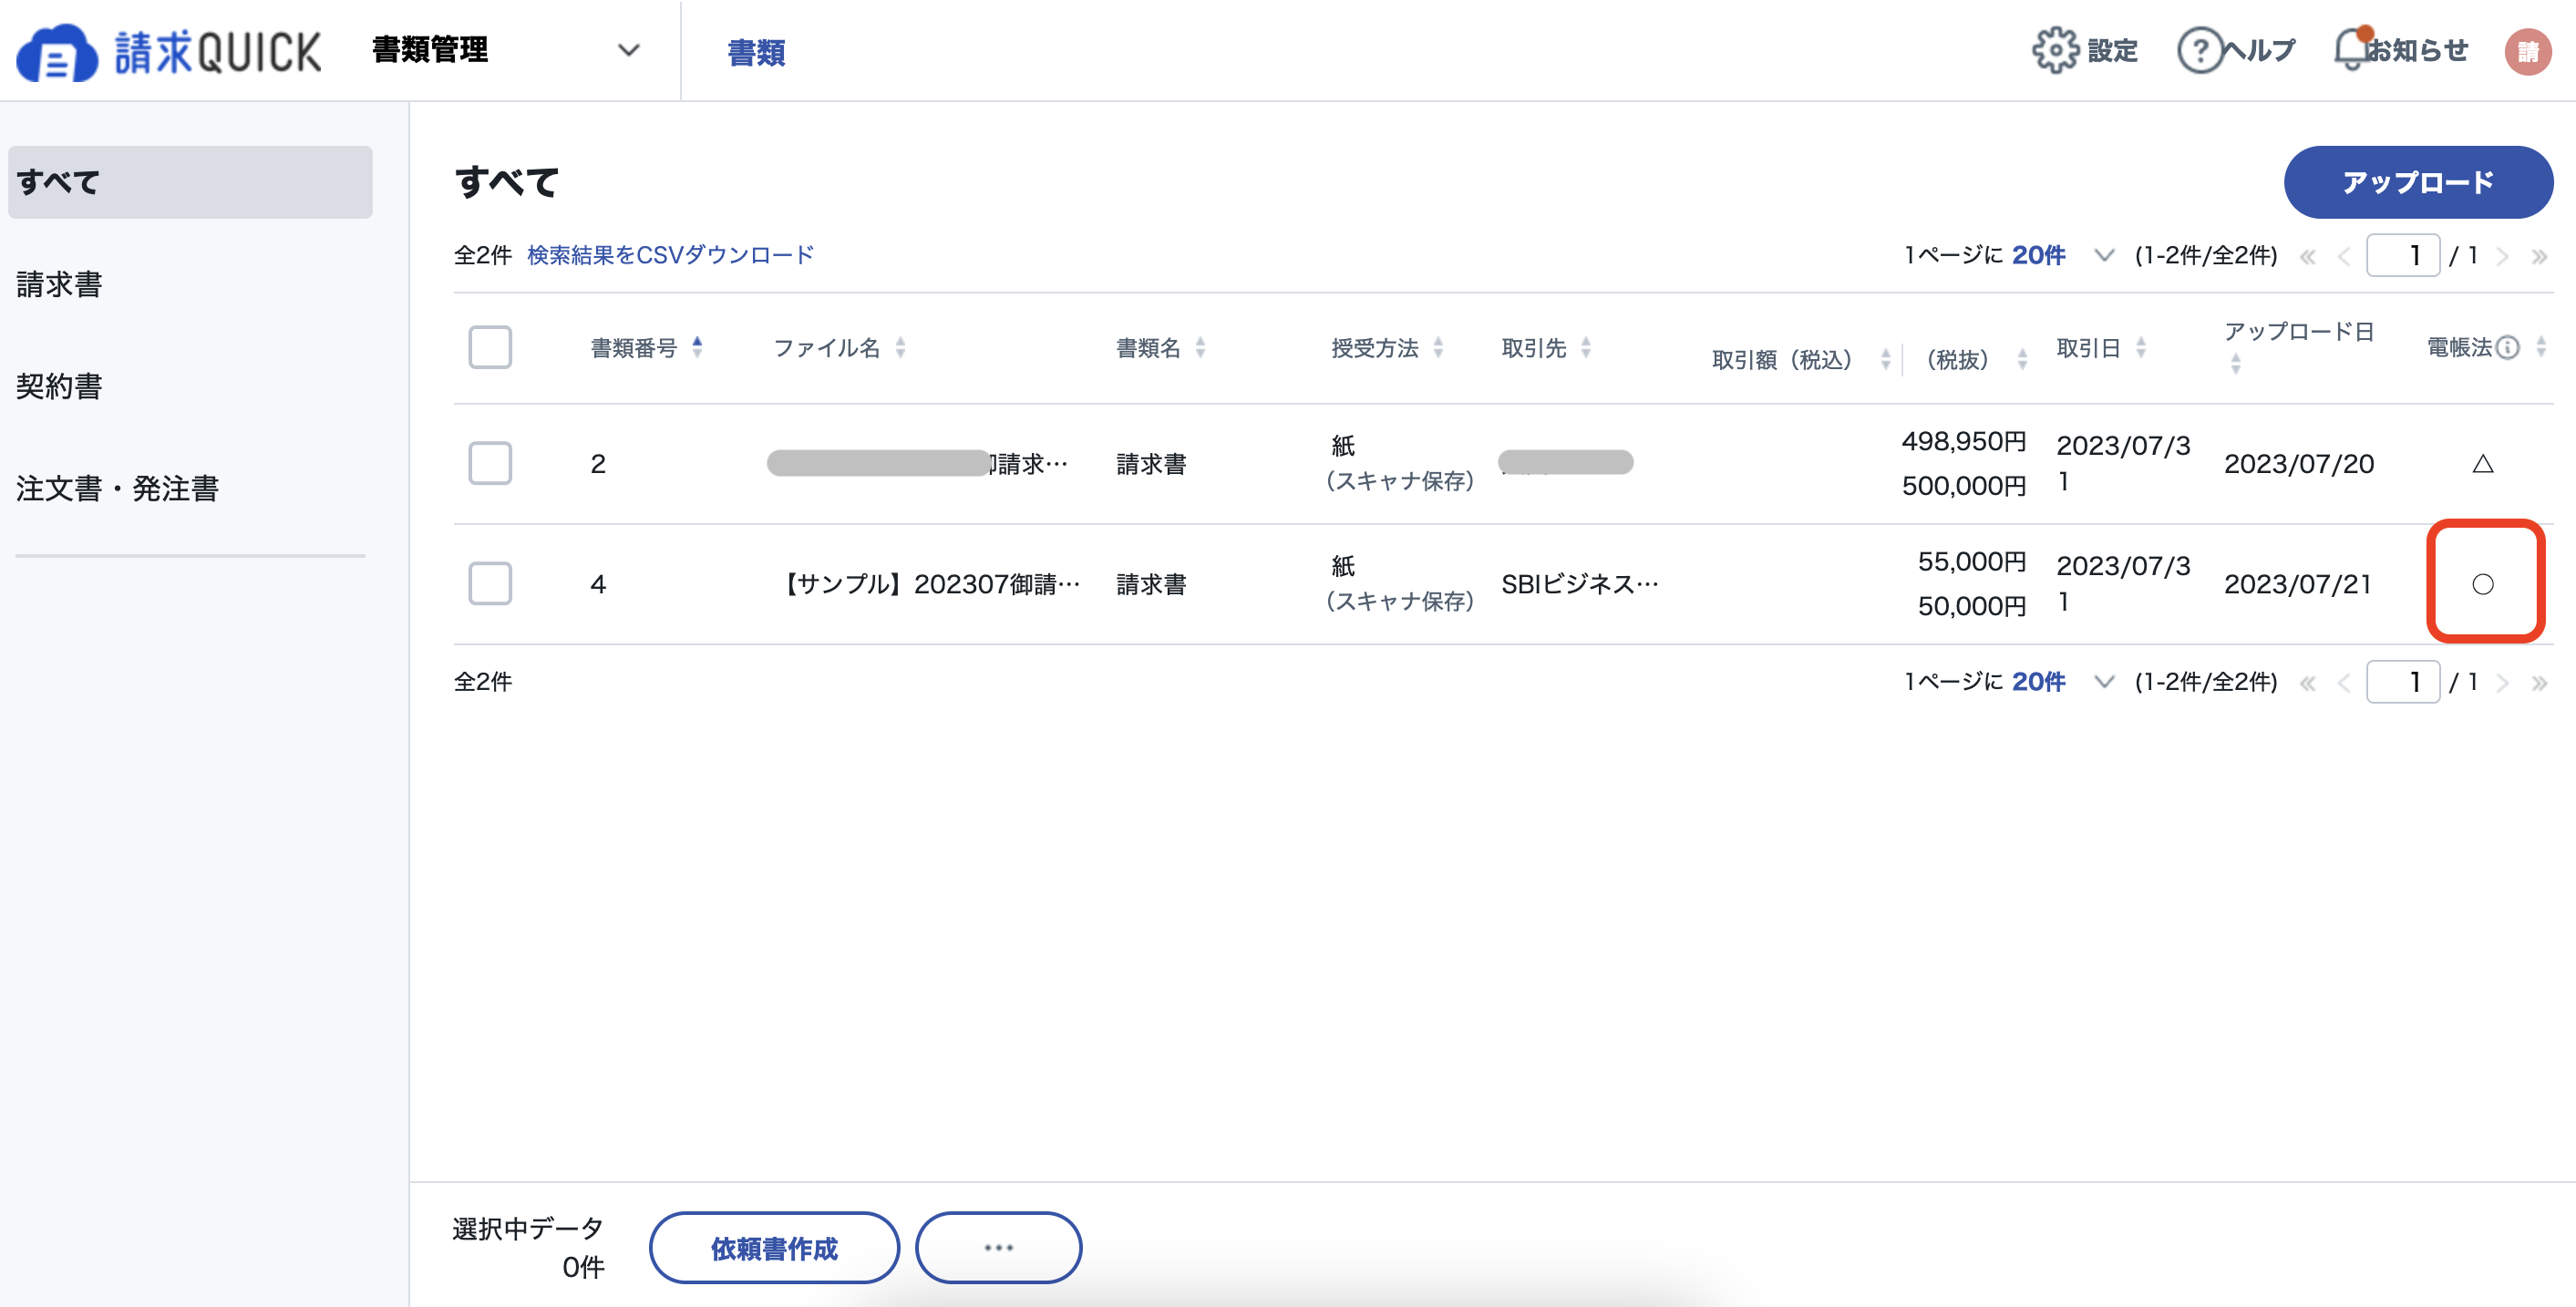
Task: Select 注文書・発注書 in the sidebar
Action: [x=117, y=489]
